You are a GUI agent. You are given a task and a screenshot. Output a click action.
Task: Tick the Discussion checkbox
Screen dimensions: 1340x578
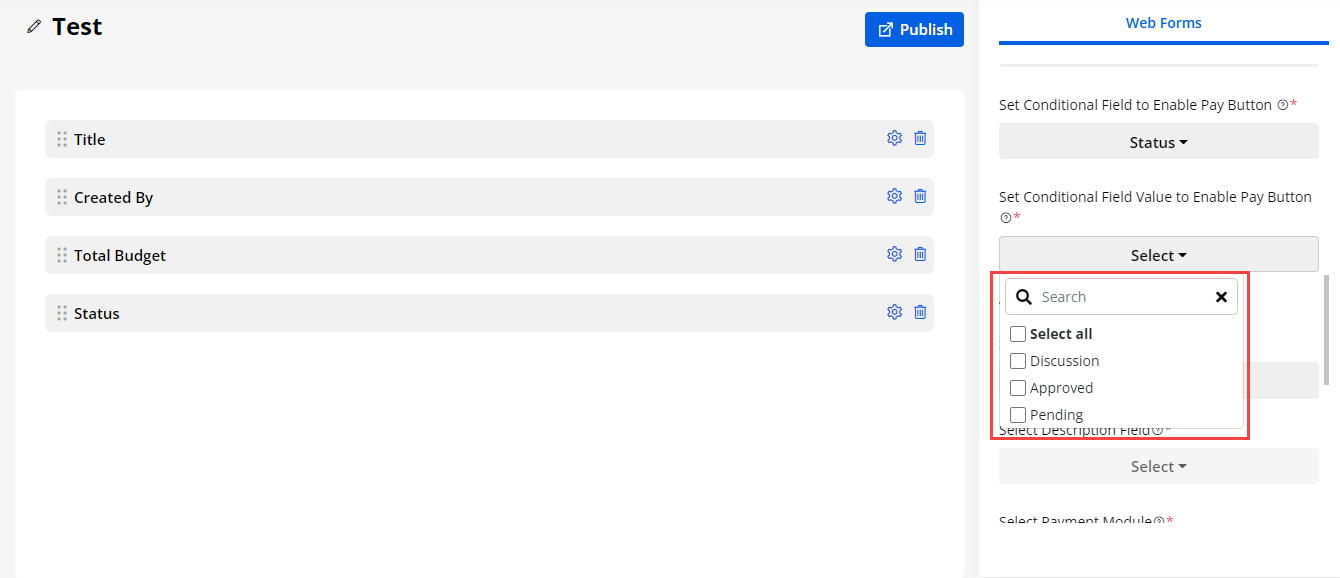tap(1018, 361)
